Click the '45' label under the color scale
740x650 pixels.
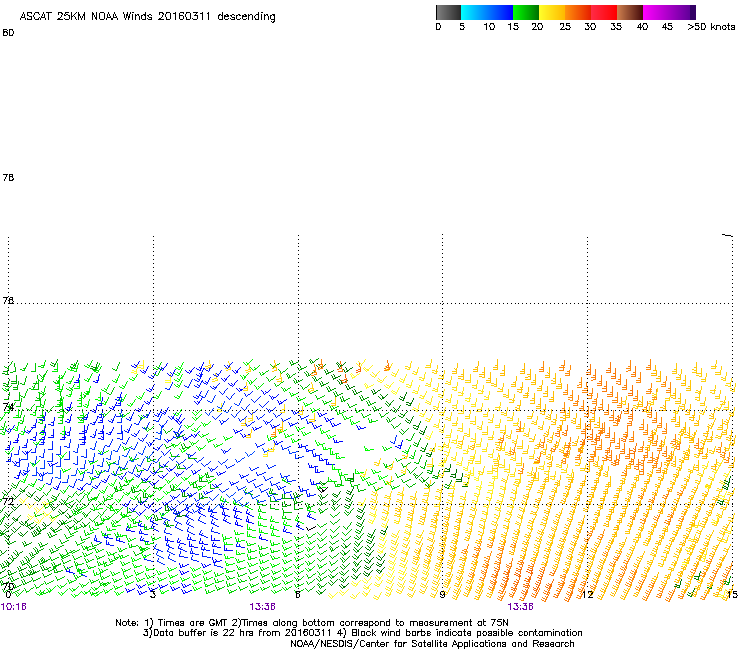667,27
